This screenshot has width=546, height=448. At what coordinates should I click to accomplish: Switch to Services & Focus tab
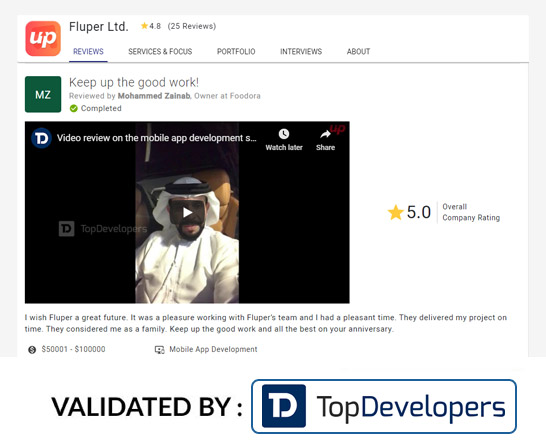160,52
